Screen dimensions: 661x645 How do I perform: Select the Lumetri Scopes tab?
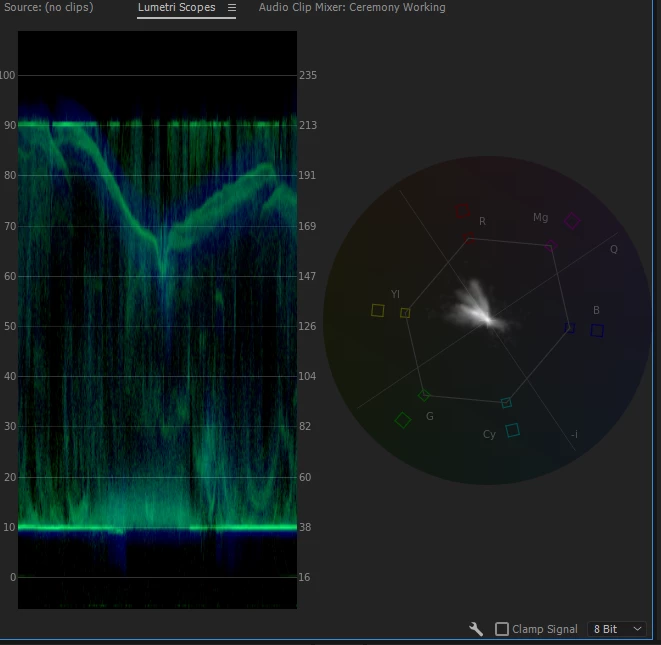pyautogui.click(x=177, y=7)
